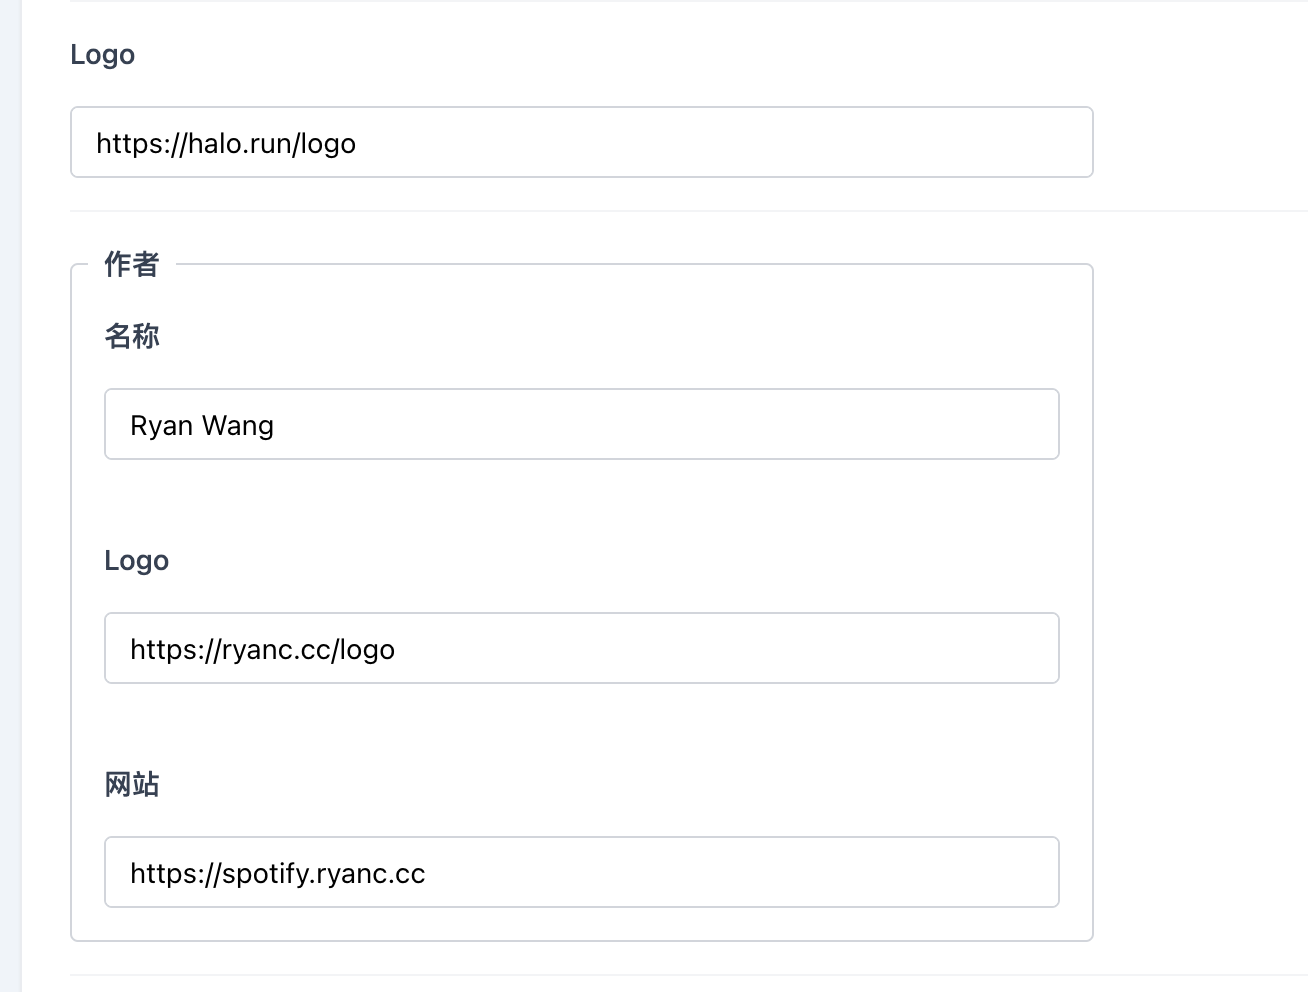Click the author Logo field with https://ryanc.cc/logo
Screen dimensions: 1308x992
580,648
